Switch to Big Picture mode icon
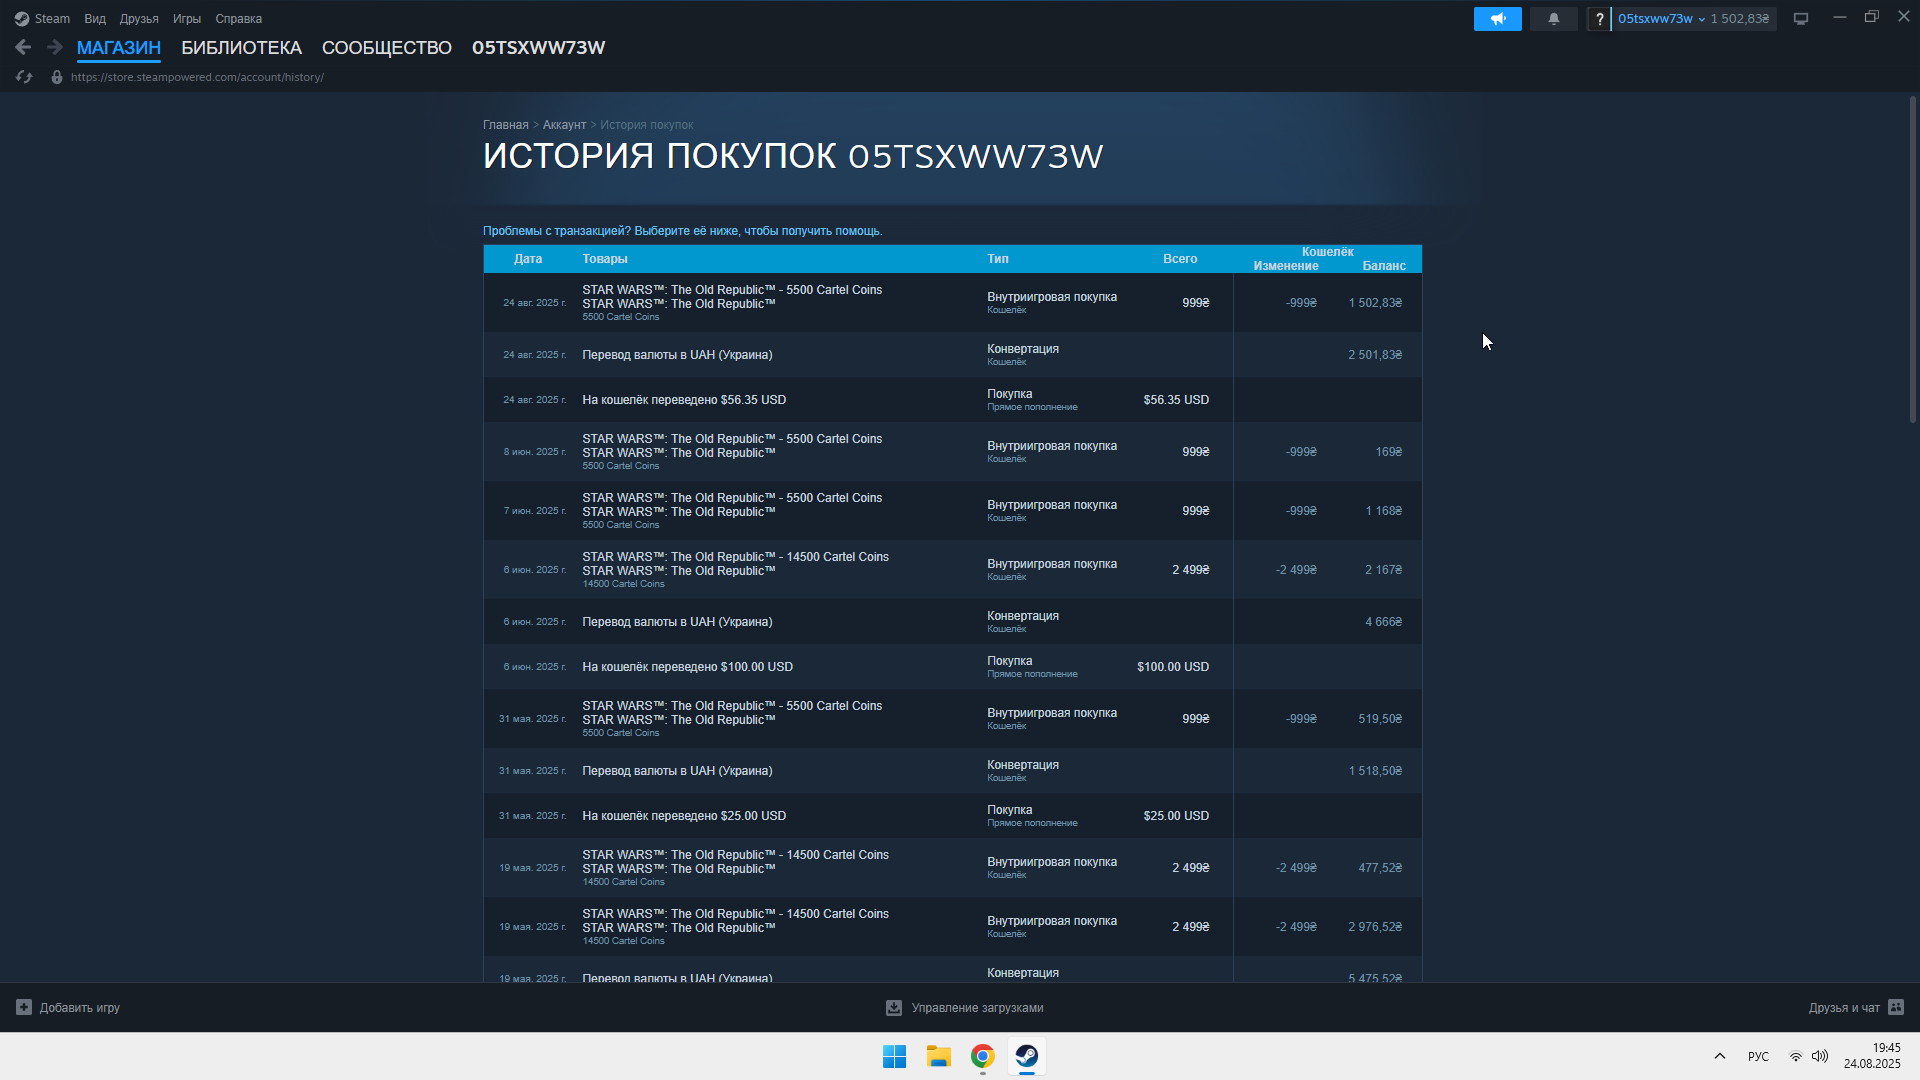 pyautogui.click(x=1800, y=19)
